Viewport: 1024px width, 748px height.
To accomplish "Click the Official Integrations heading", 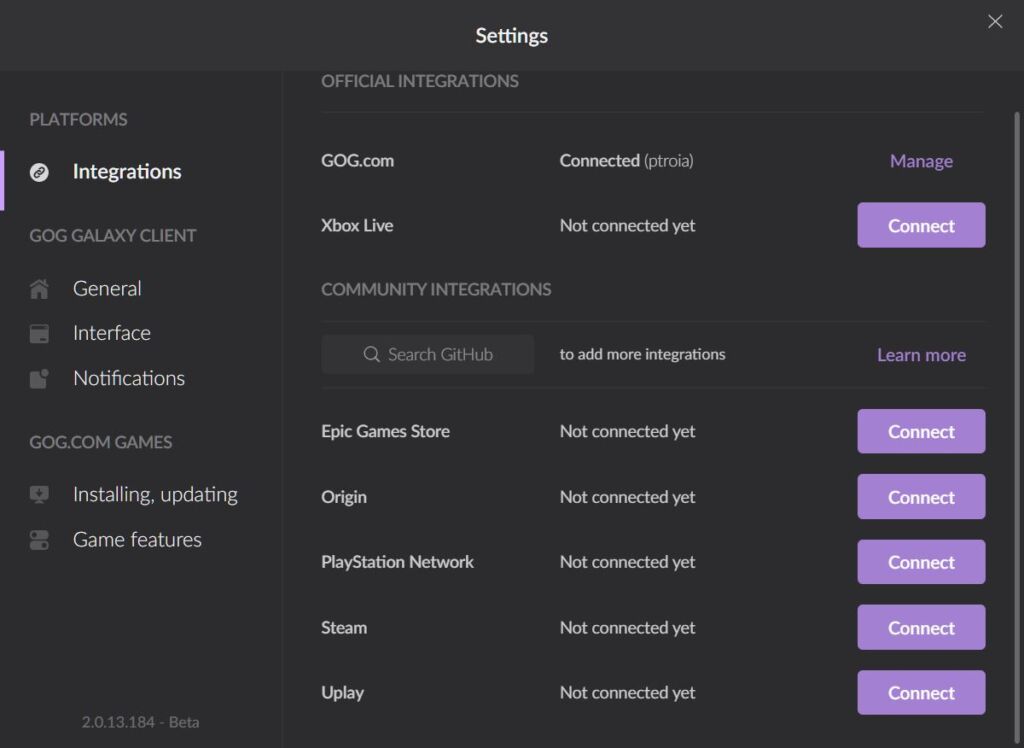I will point(419,81).
